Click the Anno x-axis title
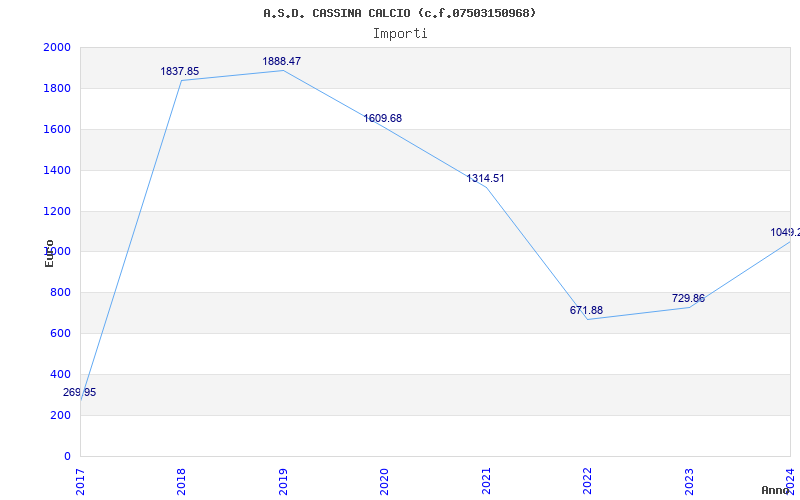 [x=776, y=490]
